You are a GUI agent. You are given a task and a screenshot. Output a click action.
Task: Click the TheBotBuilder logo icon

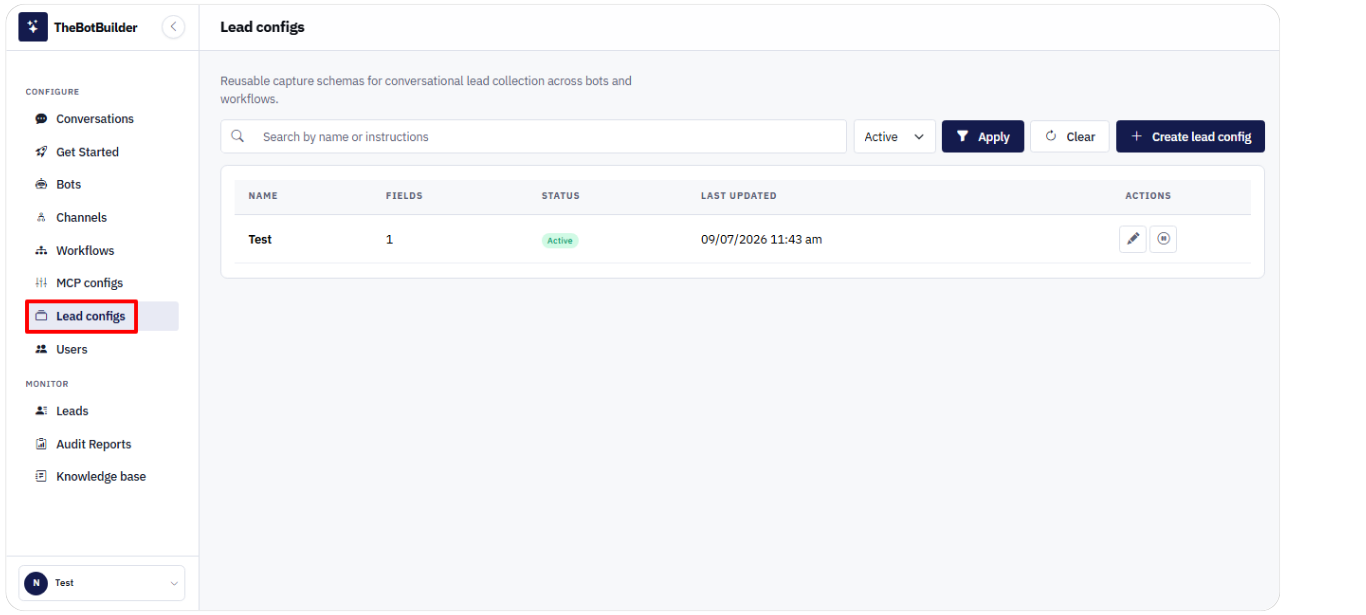coord(33,27)
